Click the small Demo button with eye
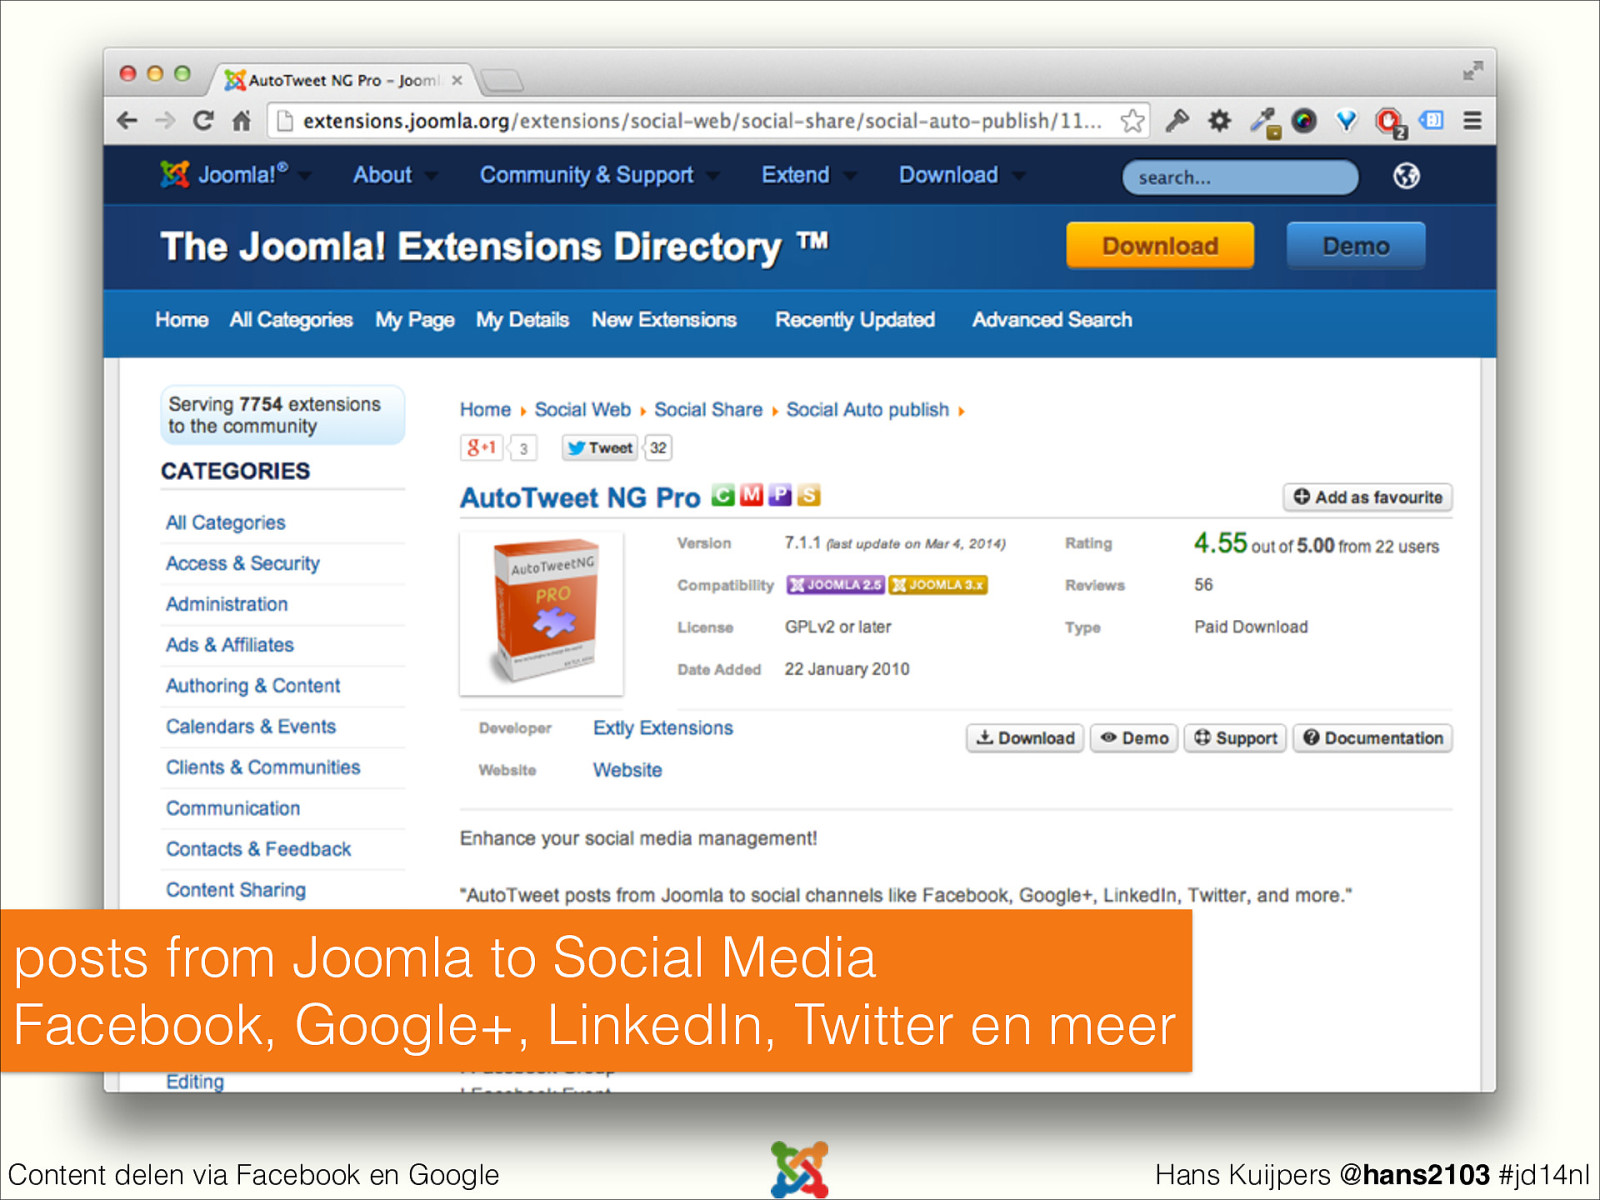 click(x=1134, y=738)
